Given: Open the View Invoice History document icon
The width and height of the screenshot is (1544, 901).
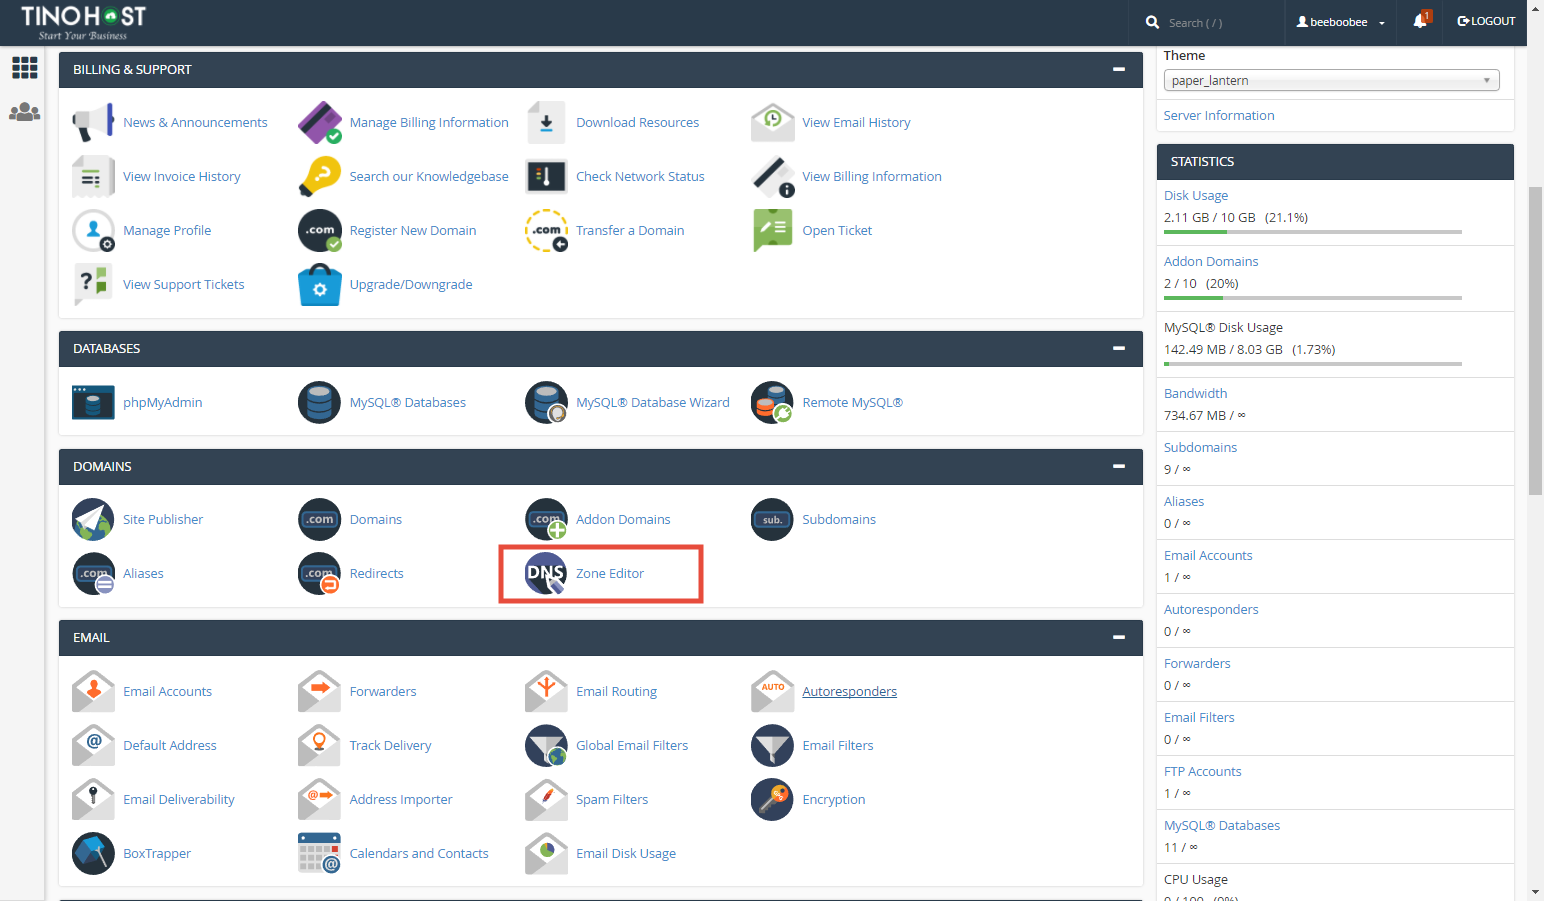Looking at the screenshot, I should point(93,177).
